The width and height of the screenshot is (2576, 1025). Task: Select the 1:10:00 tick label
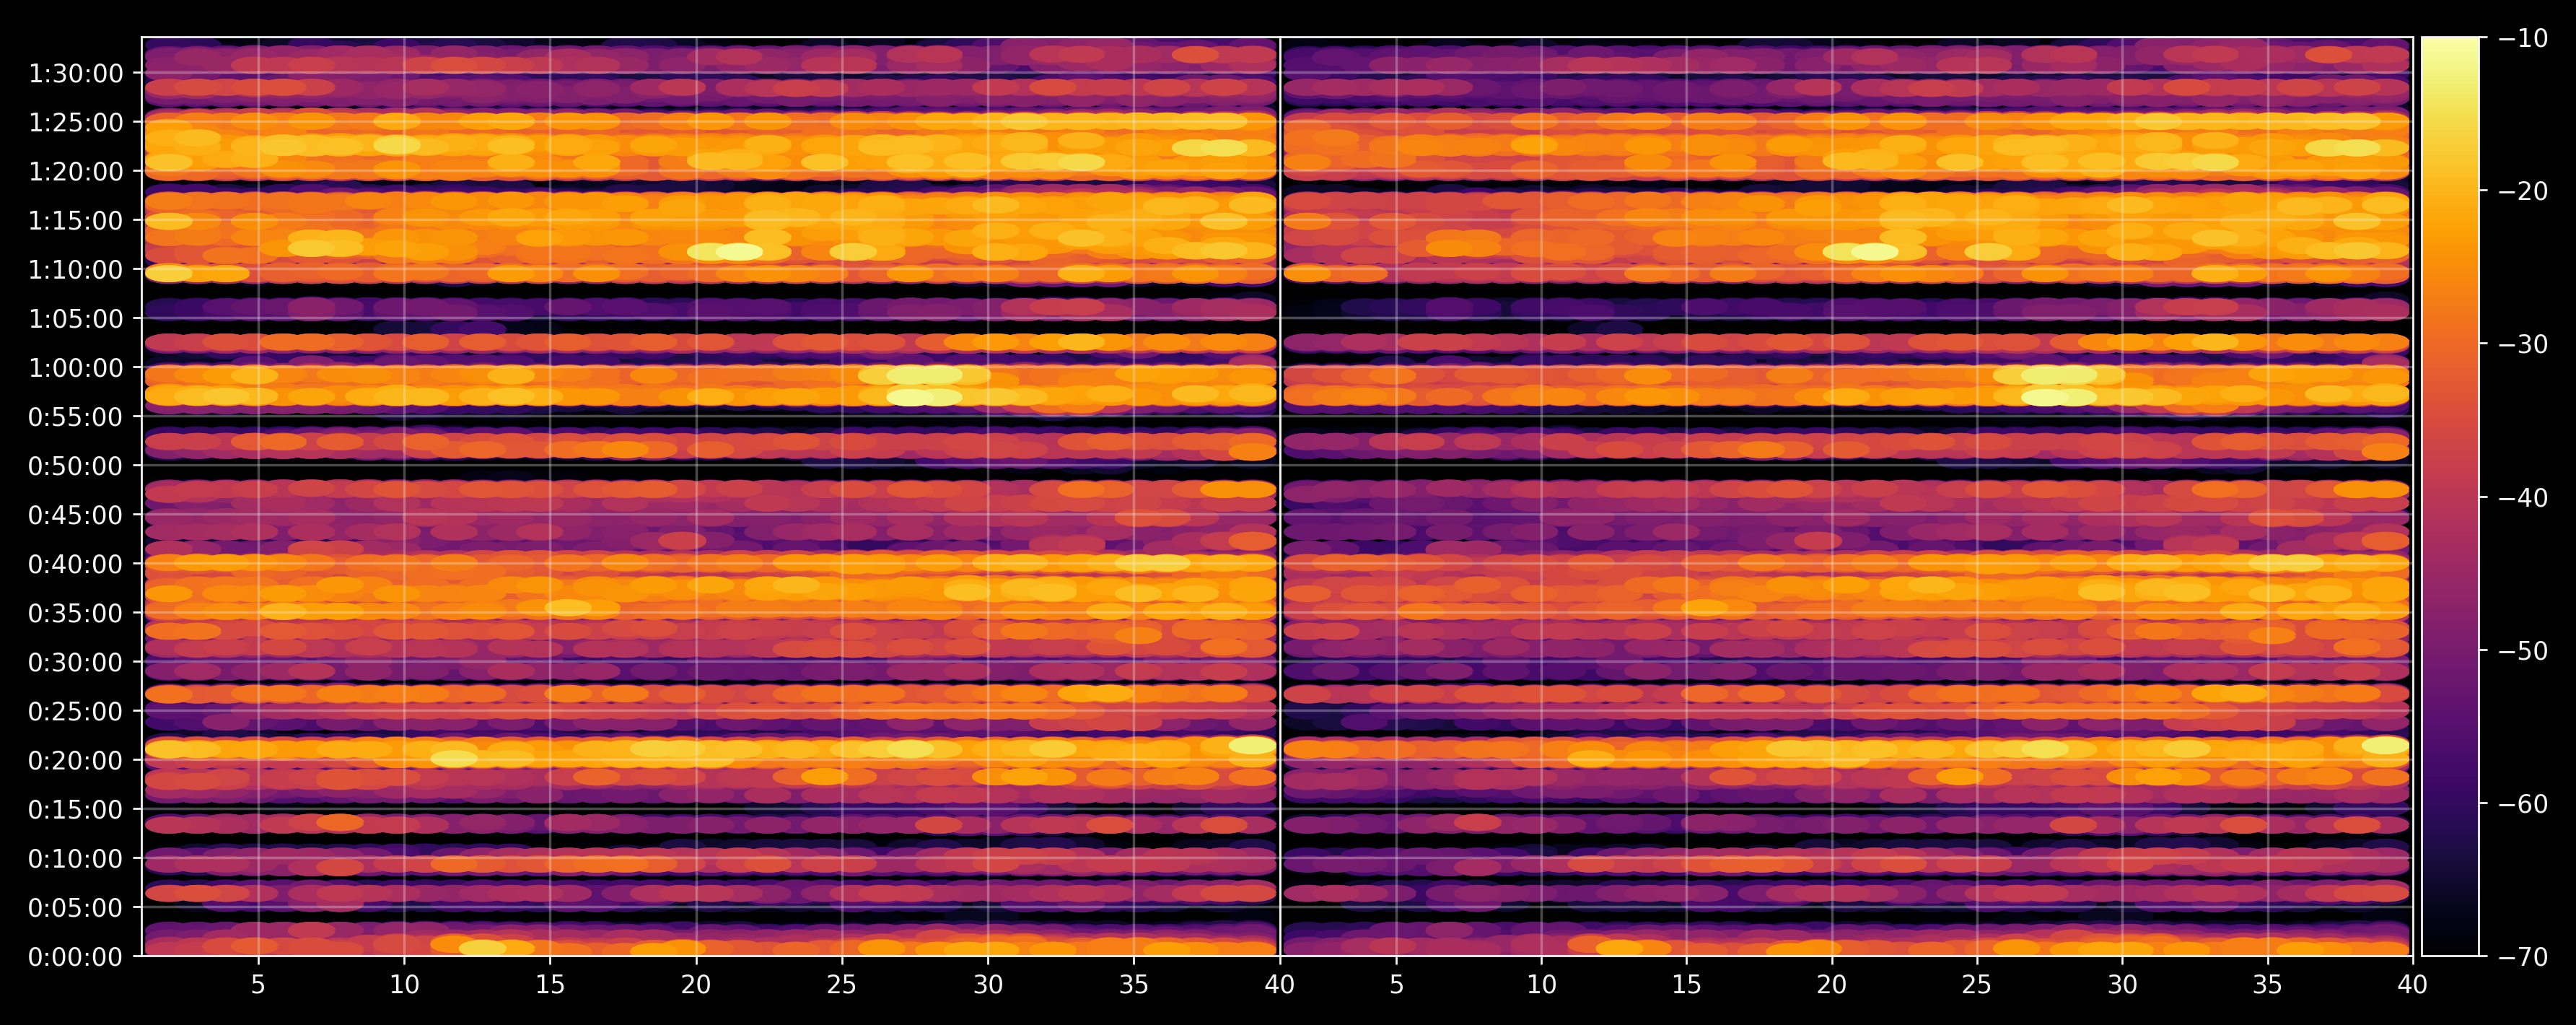(x=76, y=270)
